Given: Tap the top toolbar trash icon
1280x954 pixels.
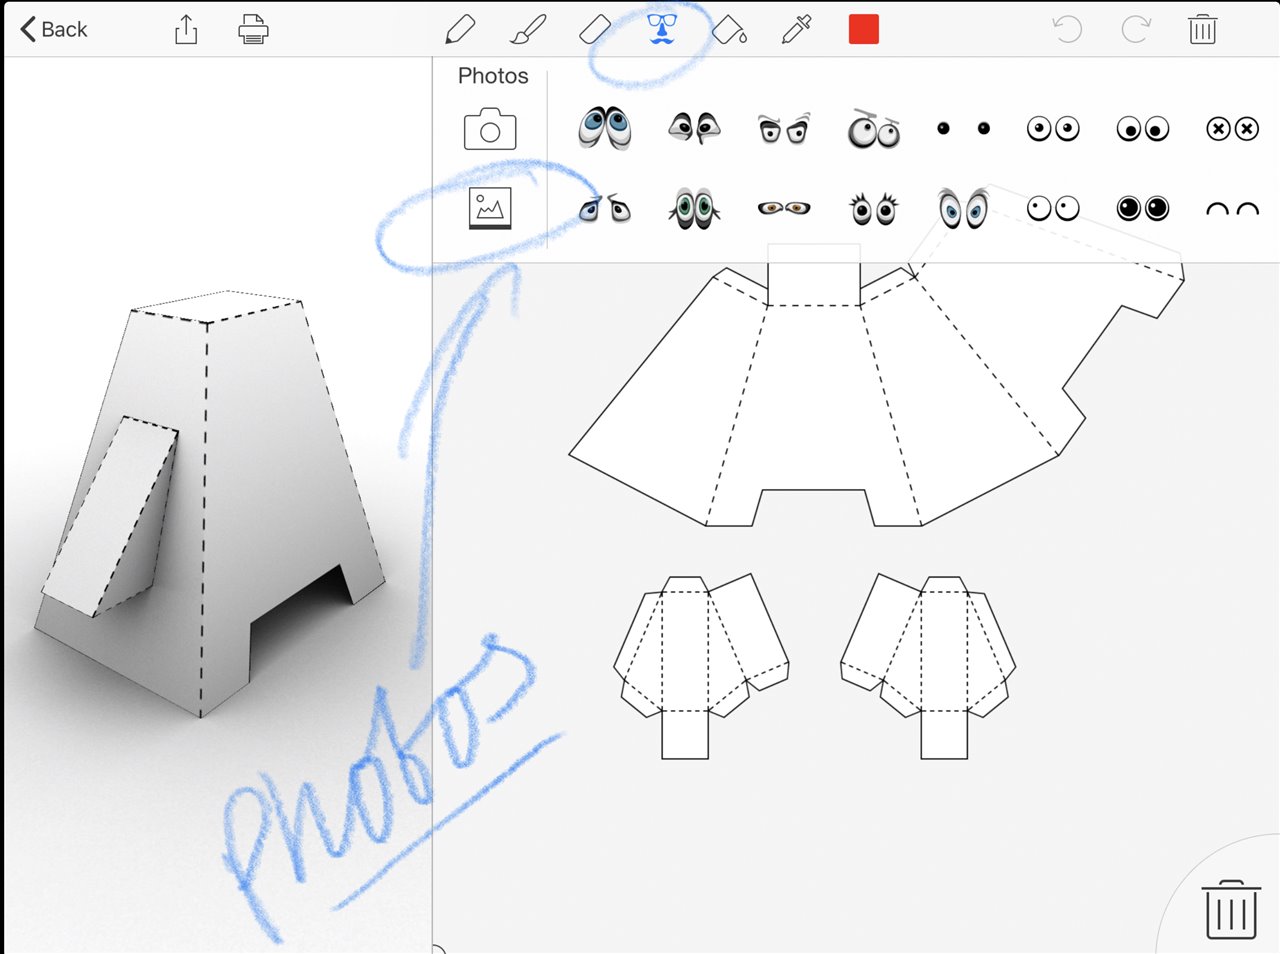Looking at the screenshot, I should 1202,30.
